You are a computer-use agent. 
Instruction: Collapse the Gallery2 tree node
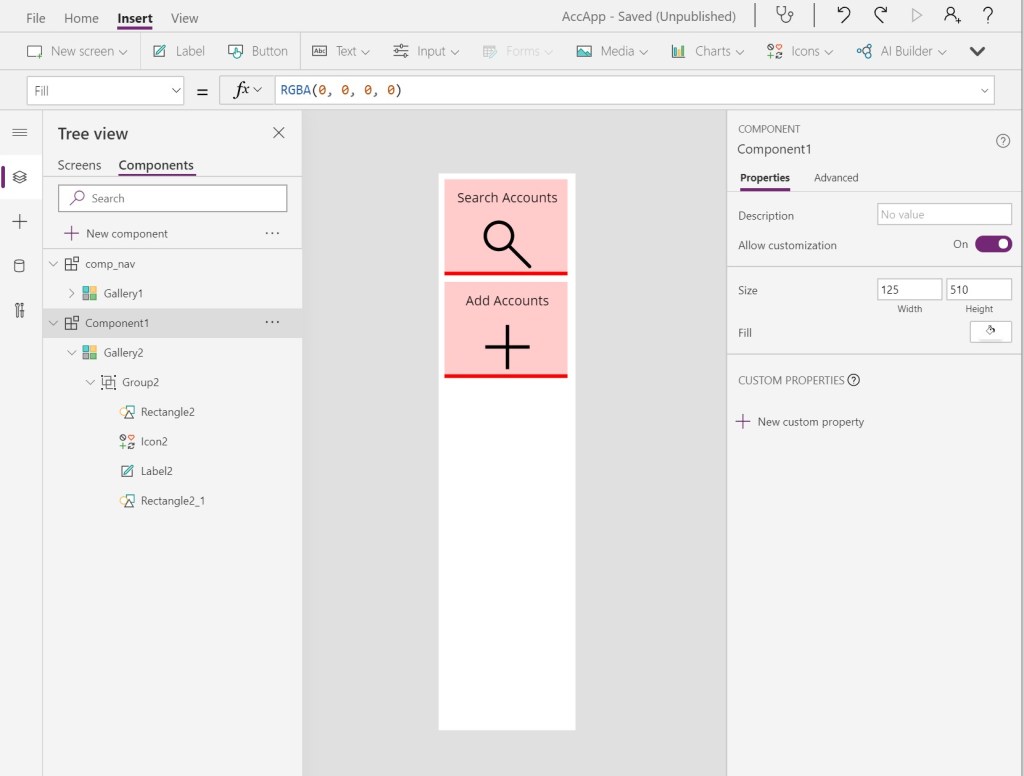click(x=72, y=353)
